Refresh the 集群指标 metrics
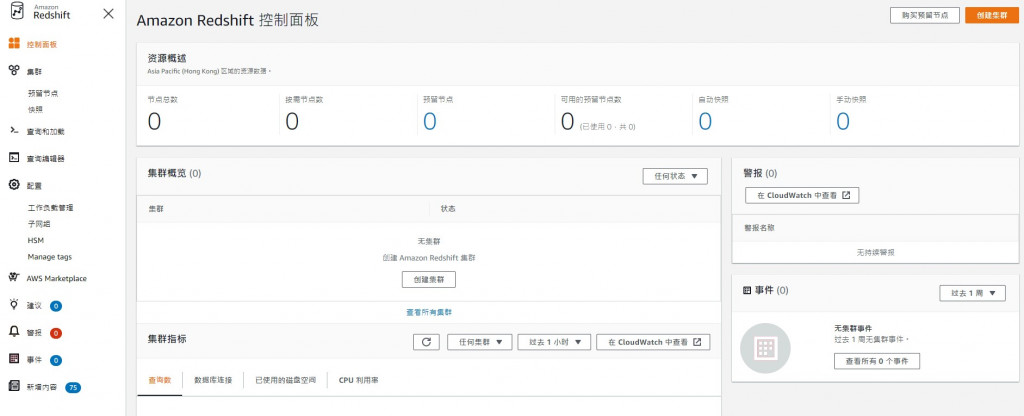The image size is (1024, 416). tap(426, 342)
